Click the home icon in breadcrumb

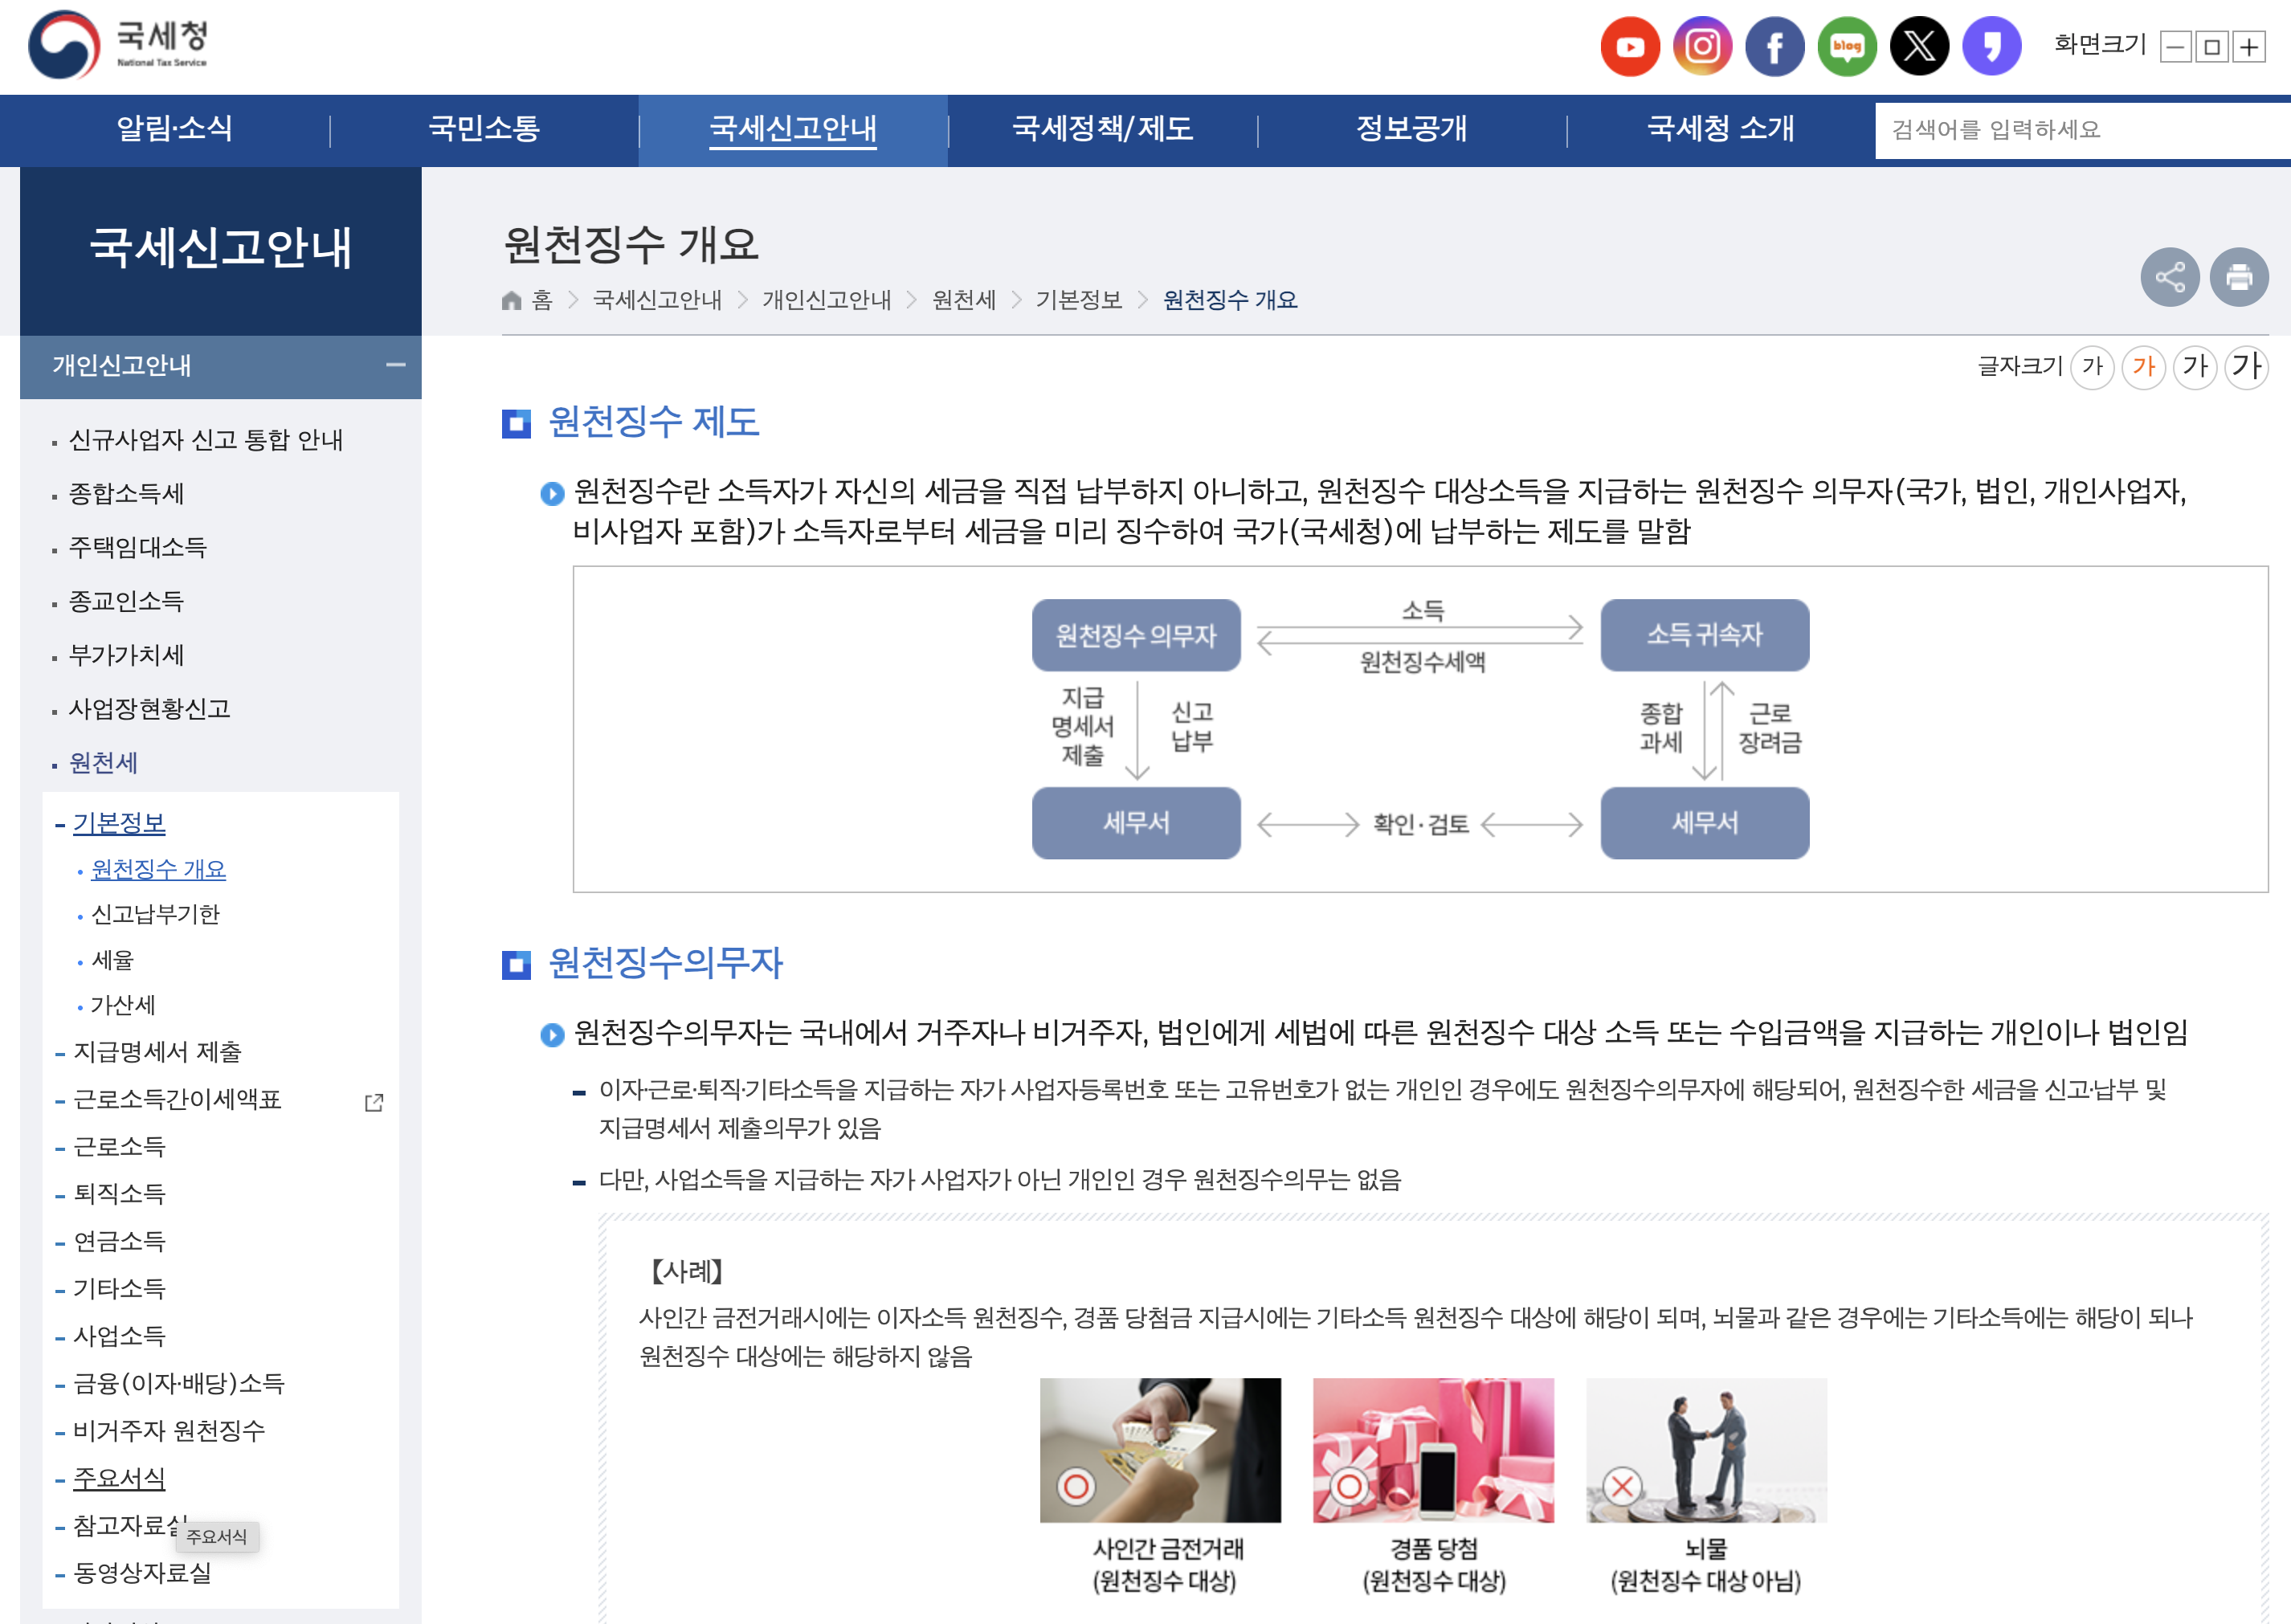click(512, 300)
